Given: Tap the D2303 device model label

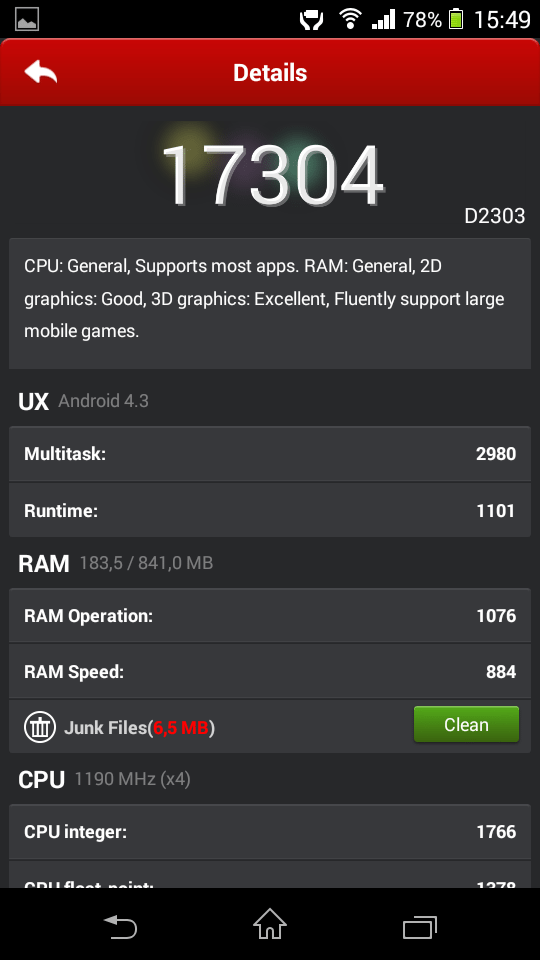Looking at the screenshot, I should click(x=494, y=216).
